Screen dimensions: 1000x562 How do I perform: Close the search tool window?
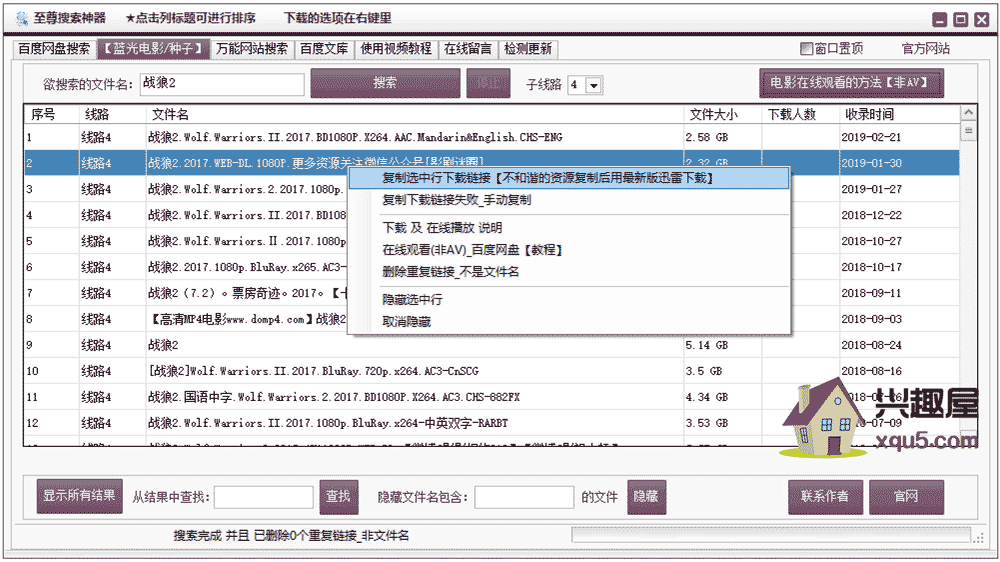point(982,20)
